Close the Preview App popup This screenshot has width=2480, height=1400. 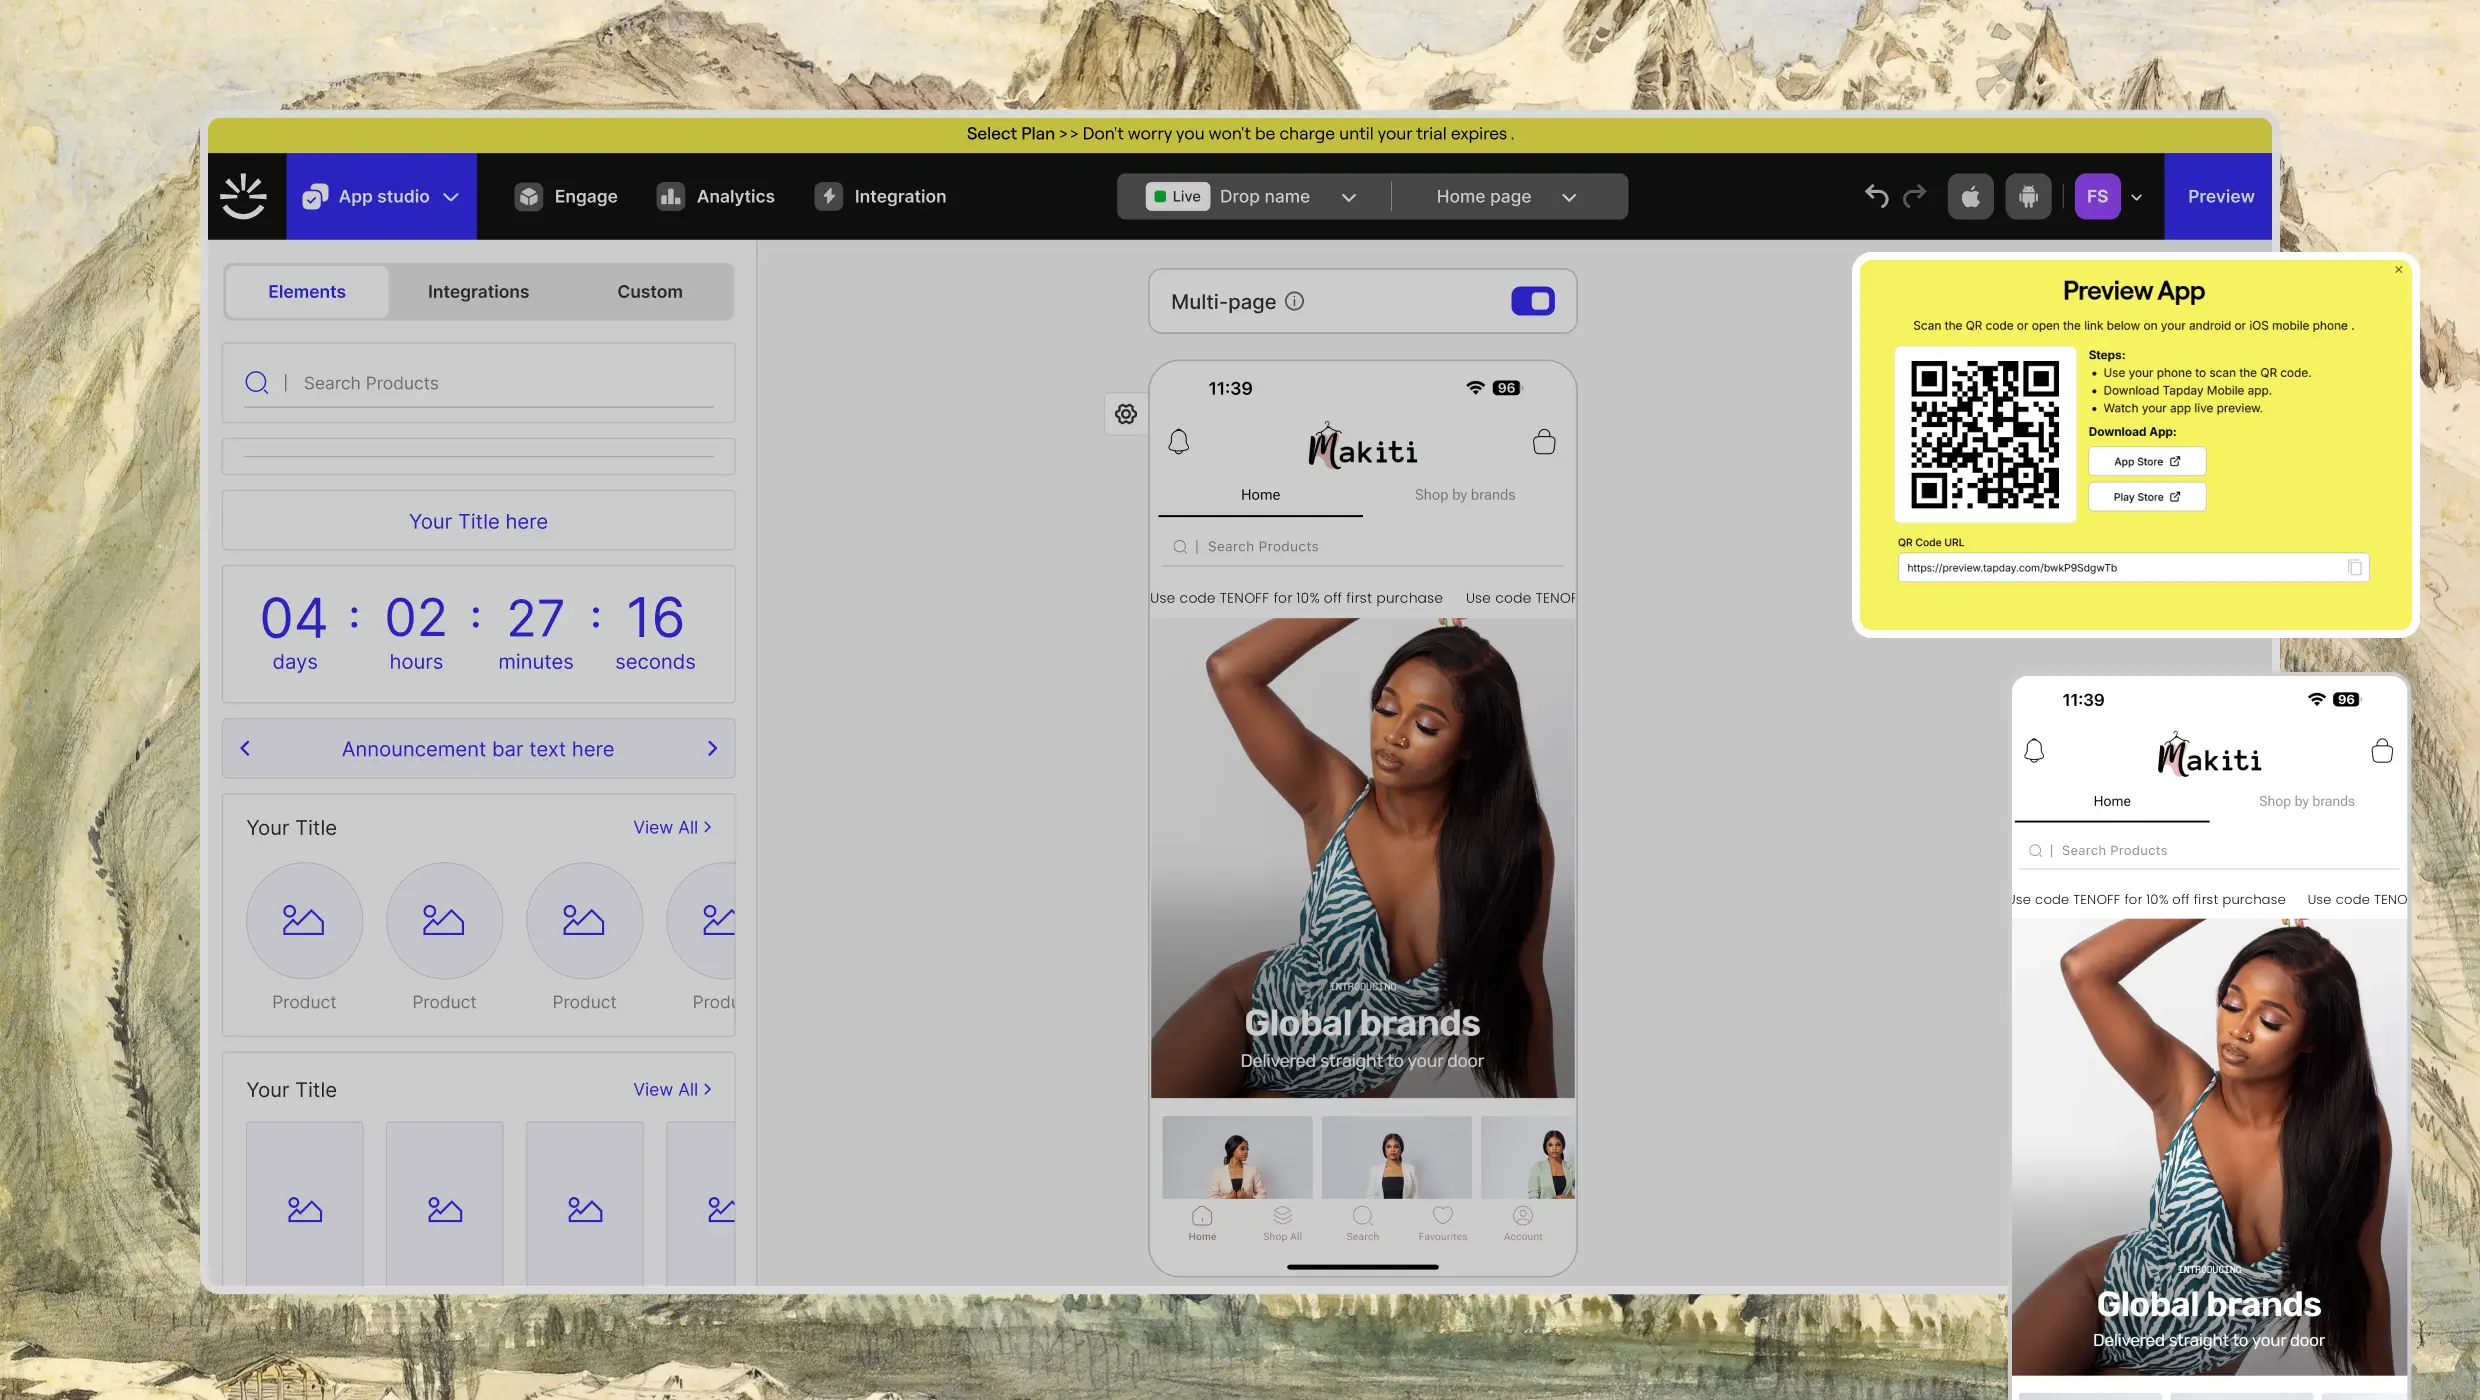2398,270
